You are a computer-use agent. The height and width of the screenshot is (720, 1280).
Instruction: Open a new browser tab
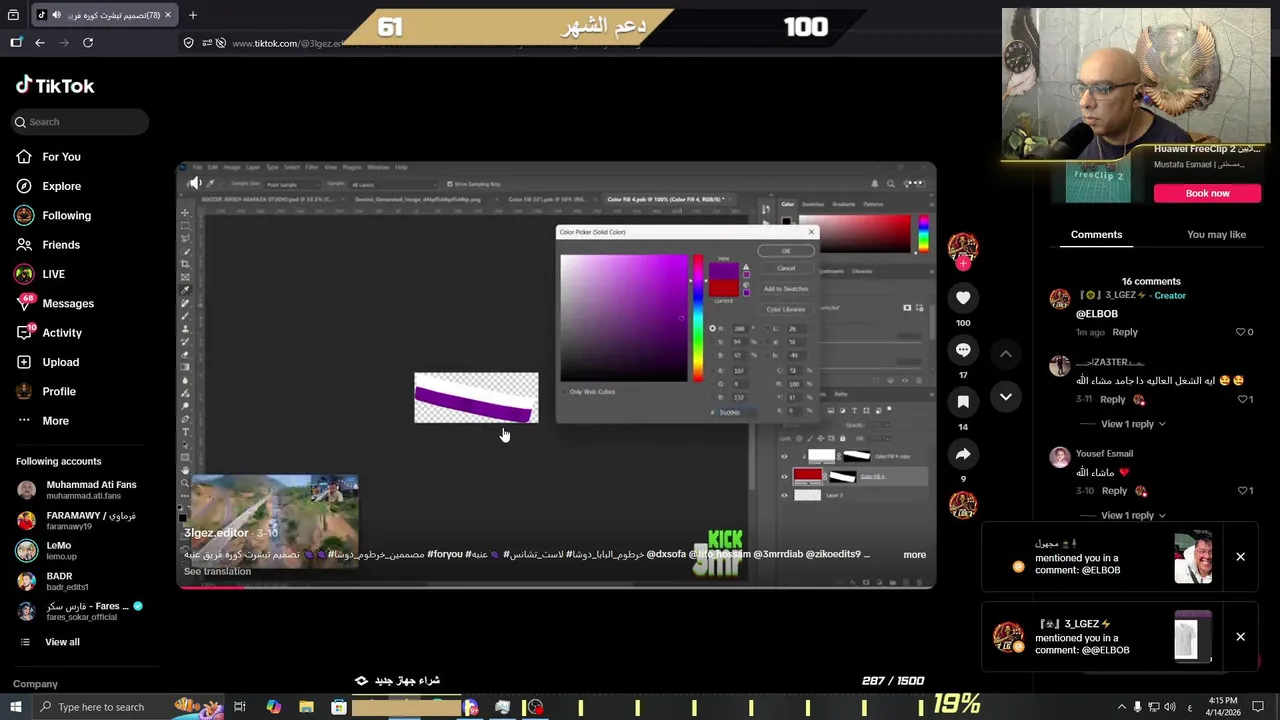point(193,15)
